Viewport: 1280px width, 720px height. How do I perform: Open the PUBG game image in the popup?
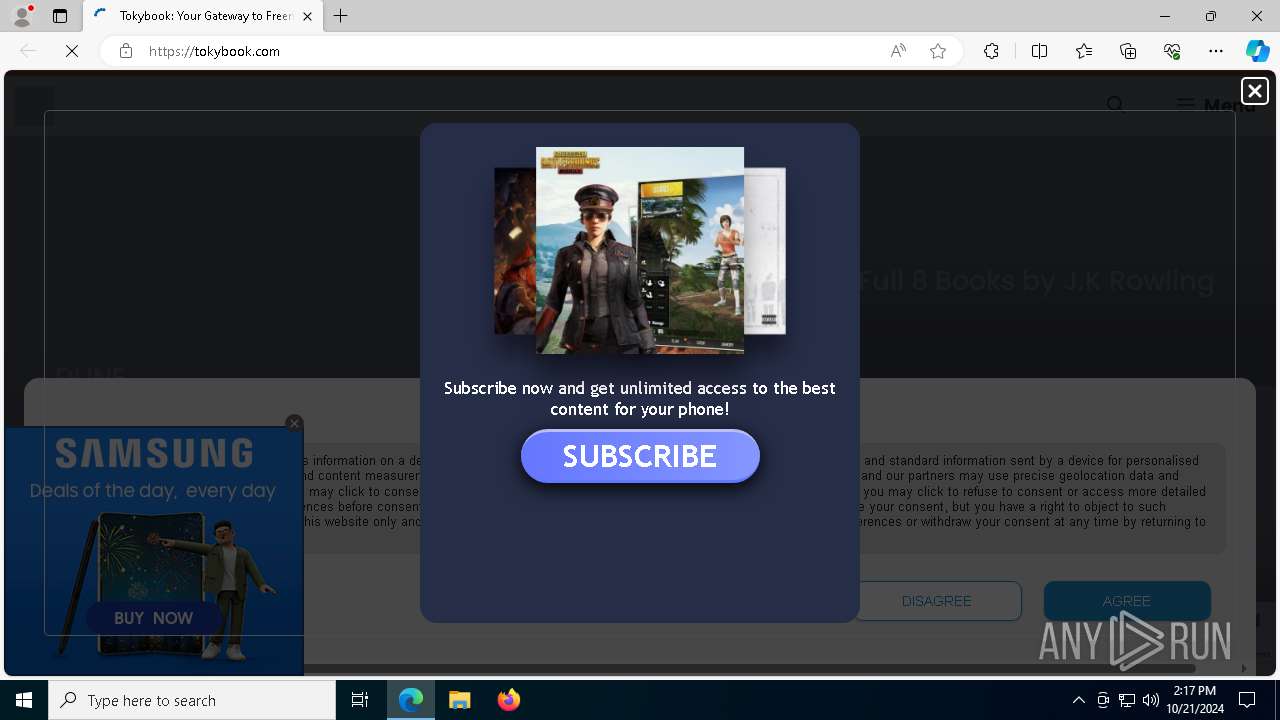(640, 250)
